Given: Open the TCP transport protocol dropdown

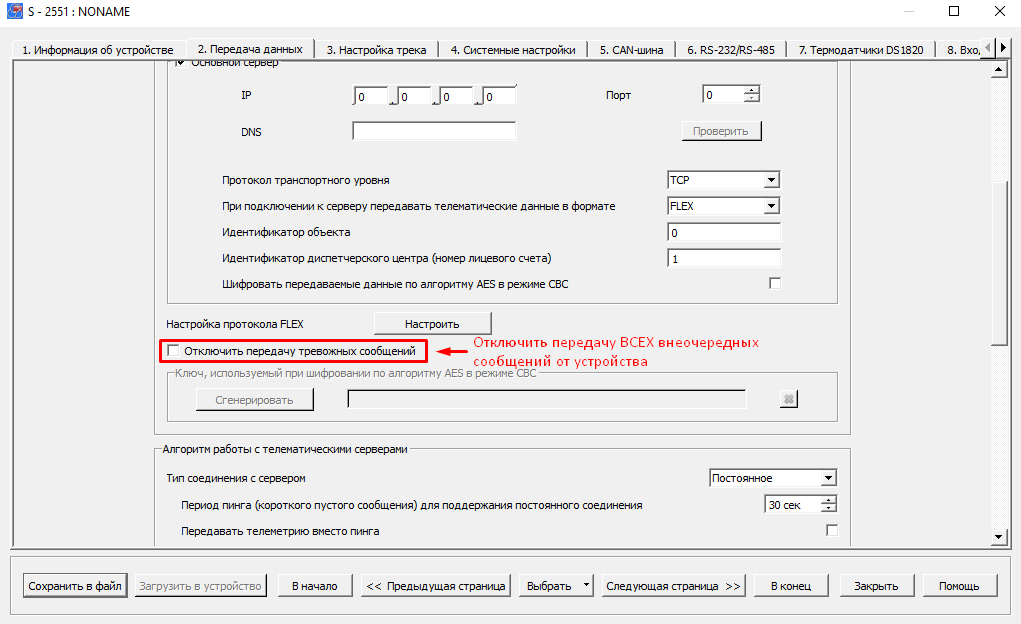Looking at the screenshot, I should [770, 181].
